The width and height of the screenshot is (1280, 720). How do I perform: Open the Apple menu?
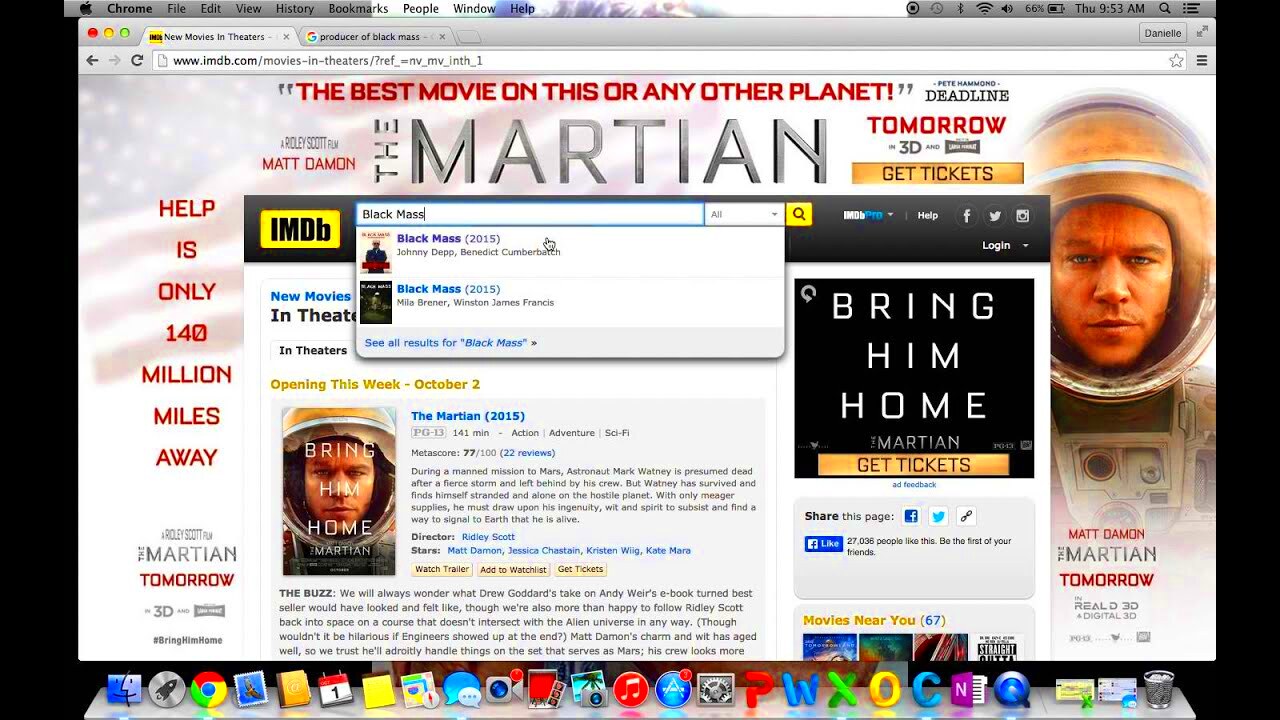87,8
